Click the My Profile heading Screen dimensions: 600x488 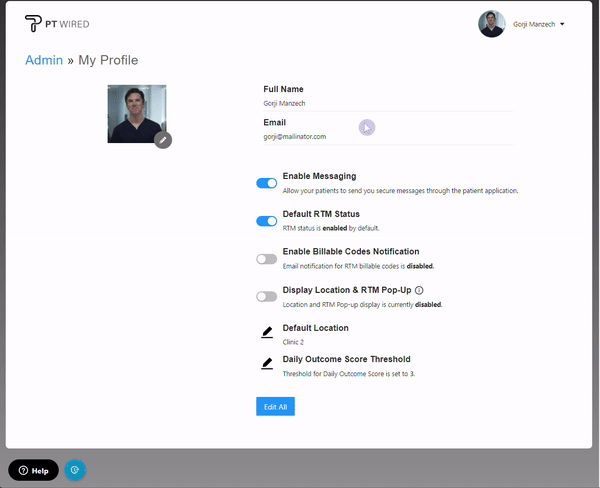point(108,60)
